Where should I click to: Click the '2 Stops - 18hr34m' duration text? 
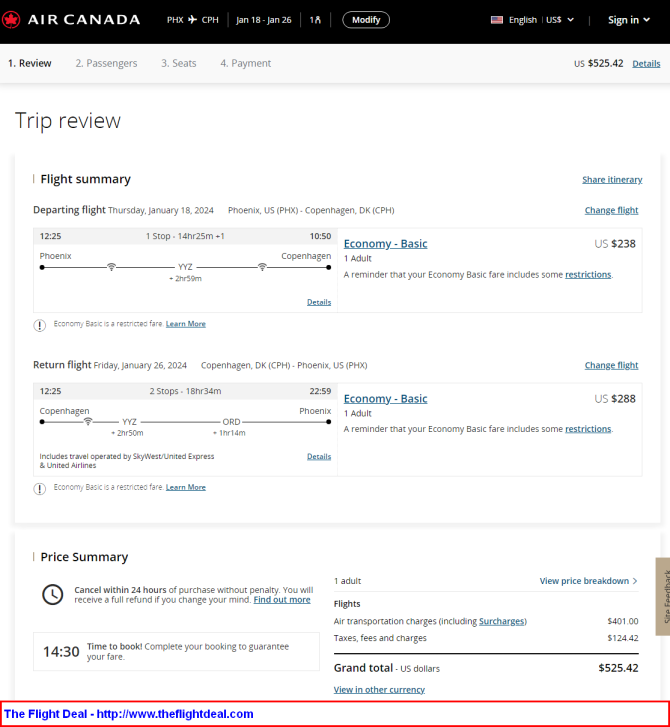tap(185, 391)
